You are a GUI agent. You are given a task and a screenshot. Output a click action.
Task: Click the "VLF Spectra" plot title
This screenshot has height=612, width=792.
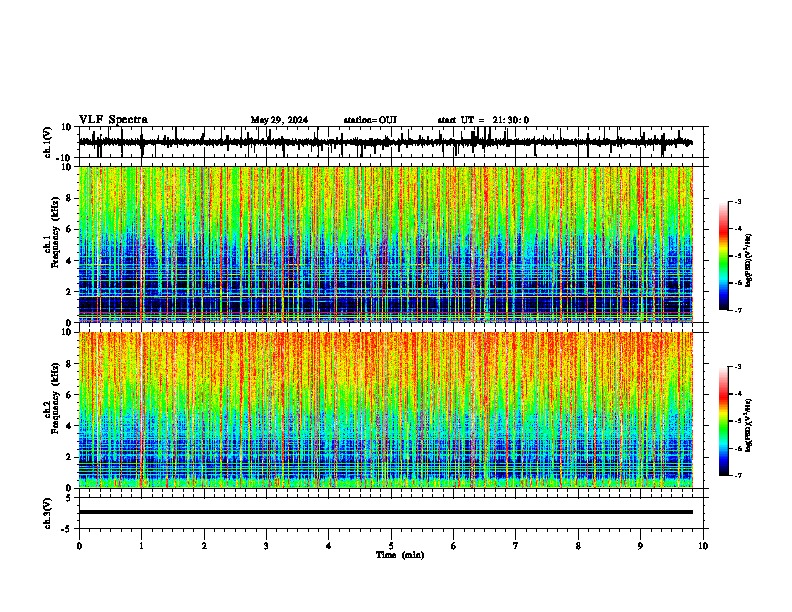(x=113, y=120)
